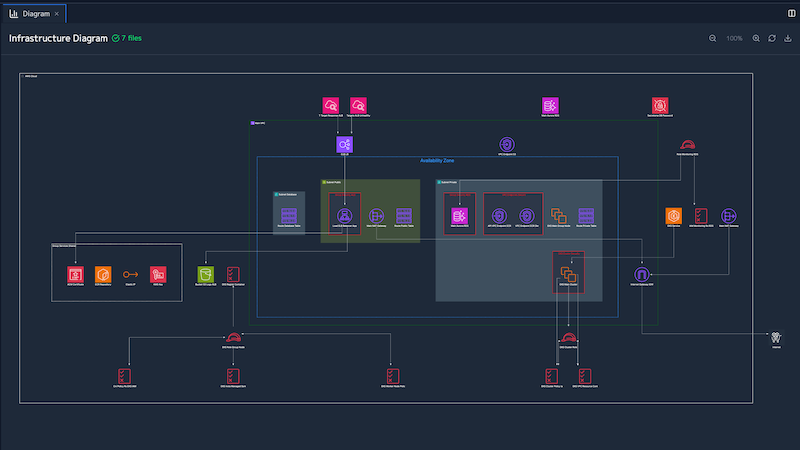Click the Availability Zone label

tap(438, 160)
